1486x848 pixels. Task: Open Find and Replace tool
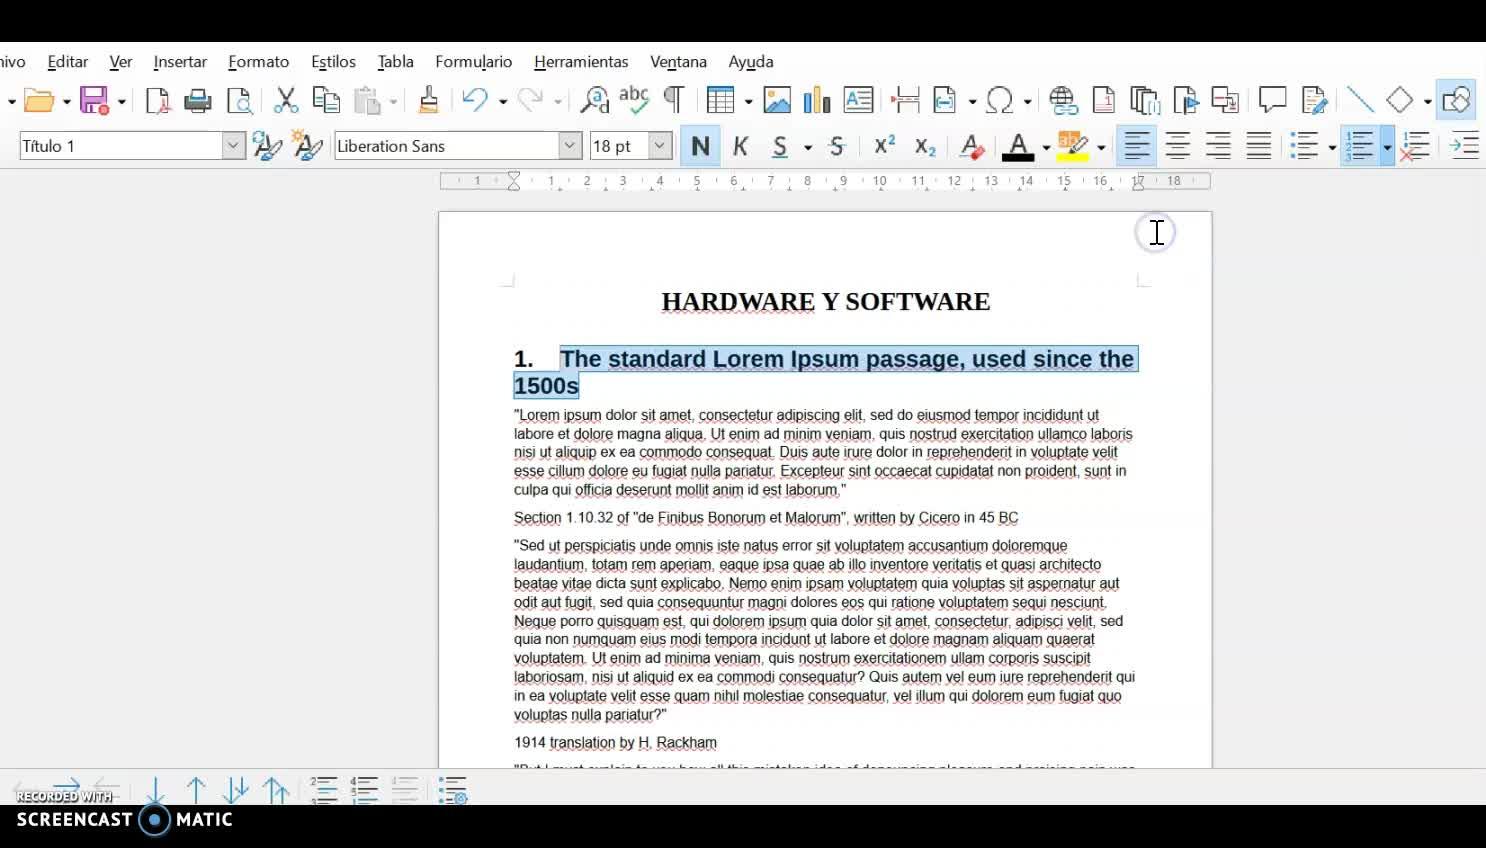point(594,100)
